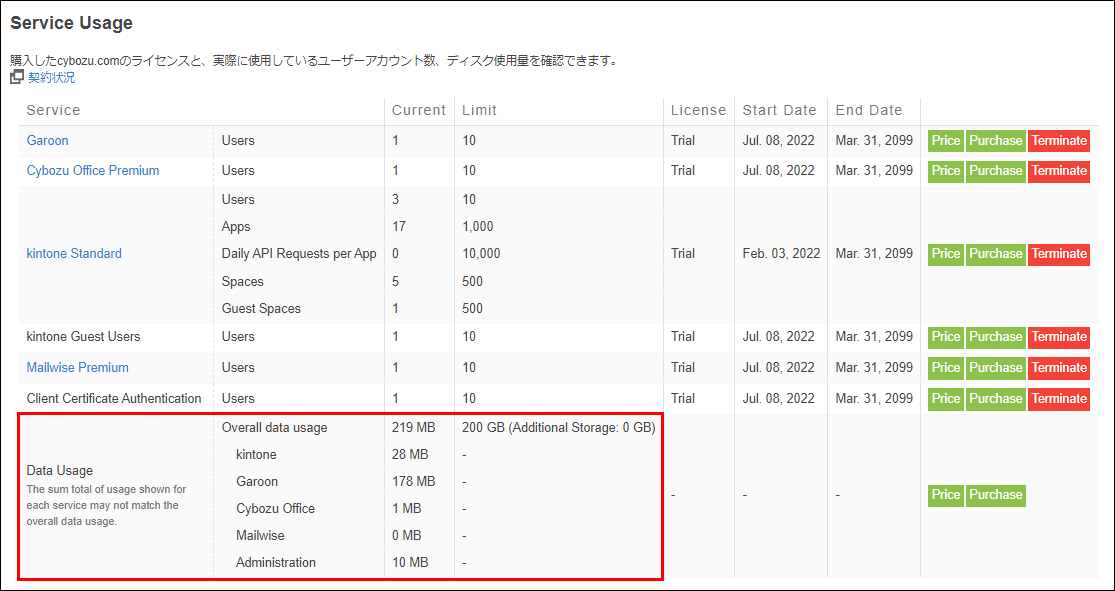Purchase the Mailwise Premium service
Screen dimensions: 1115x591
[x=996, y=367]
